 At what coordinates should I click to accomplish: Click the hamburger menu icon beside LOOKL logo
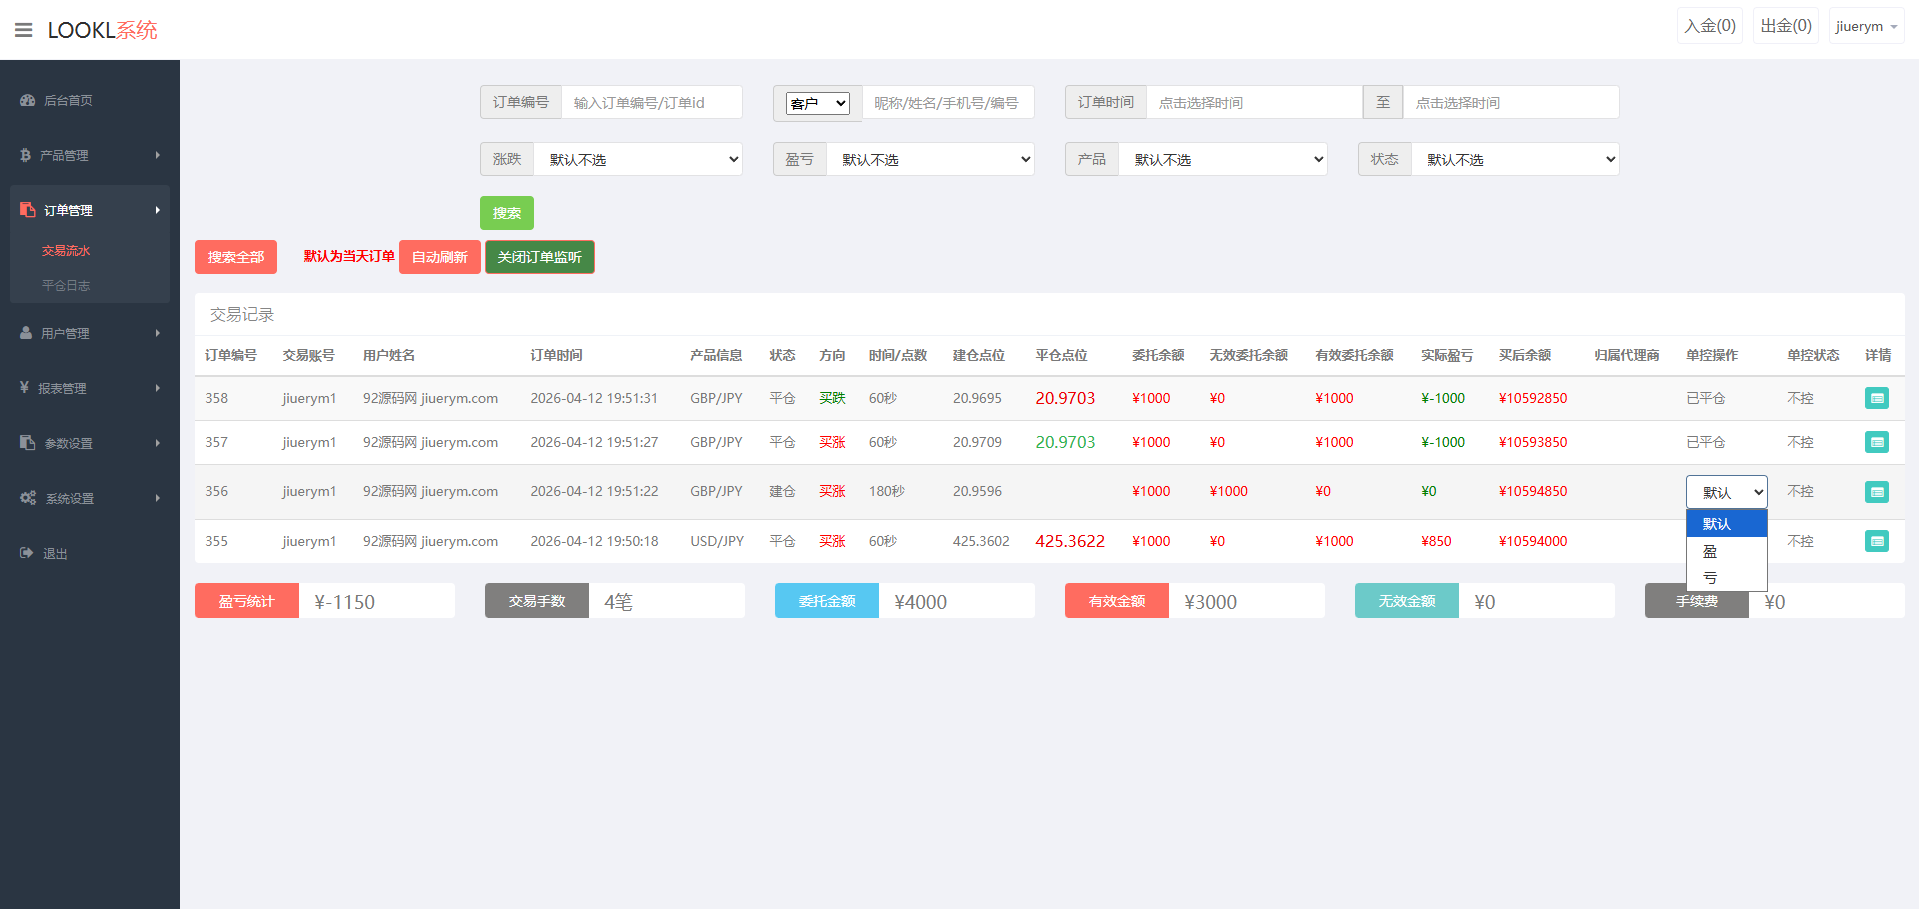click(24, 30)
